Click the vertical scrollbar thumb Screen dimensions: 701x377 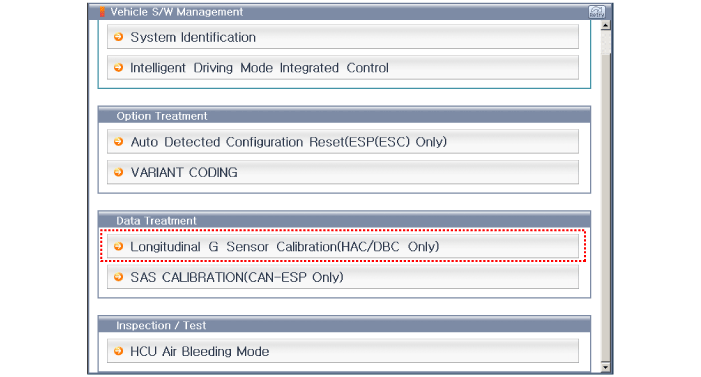605,42
